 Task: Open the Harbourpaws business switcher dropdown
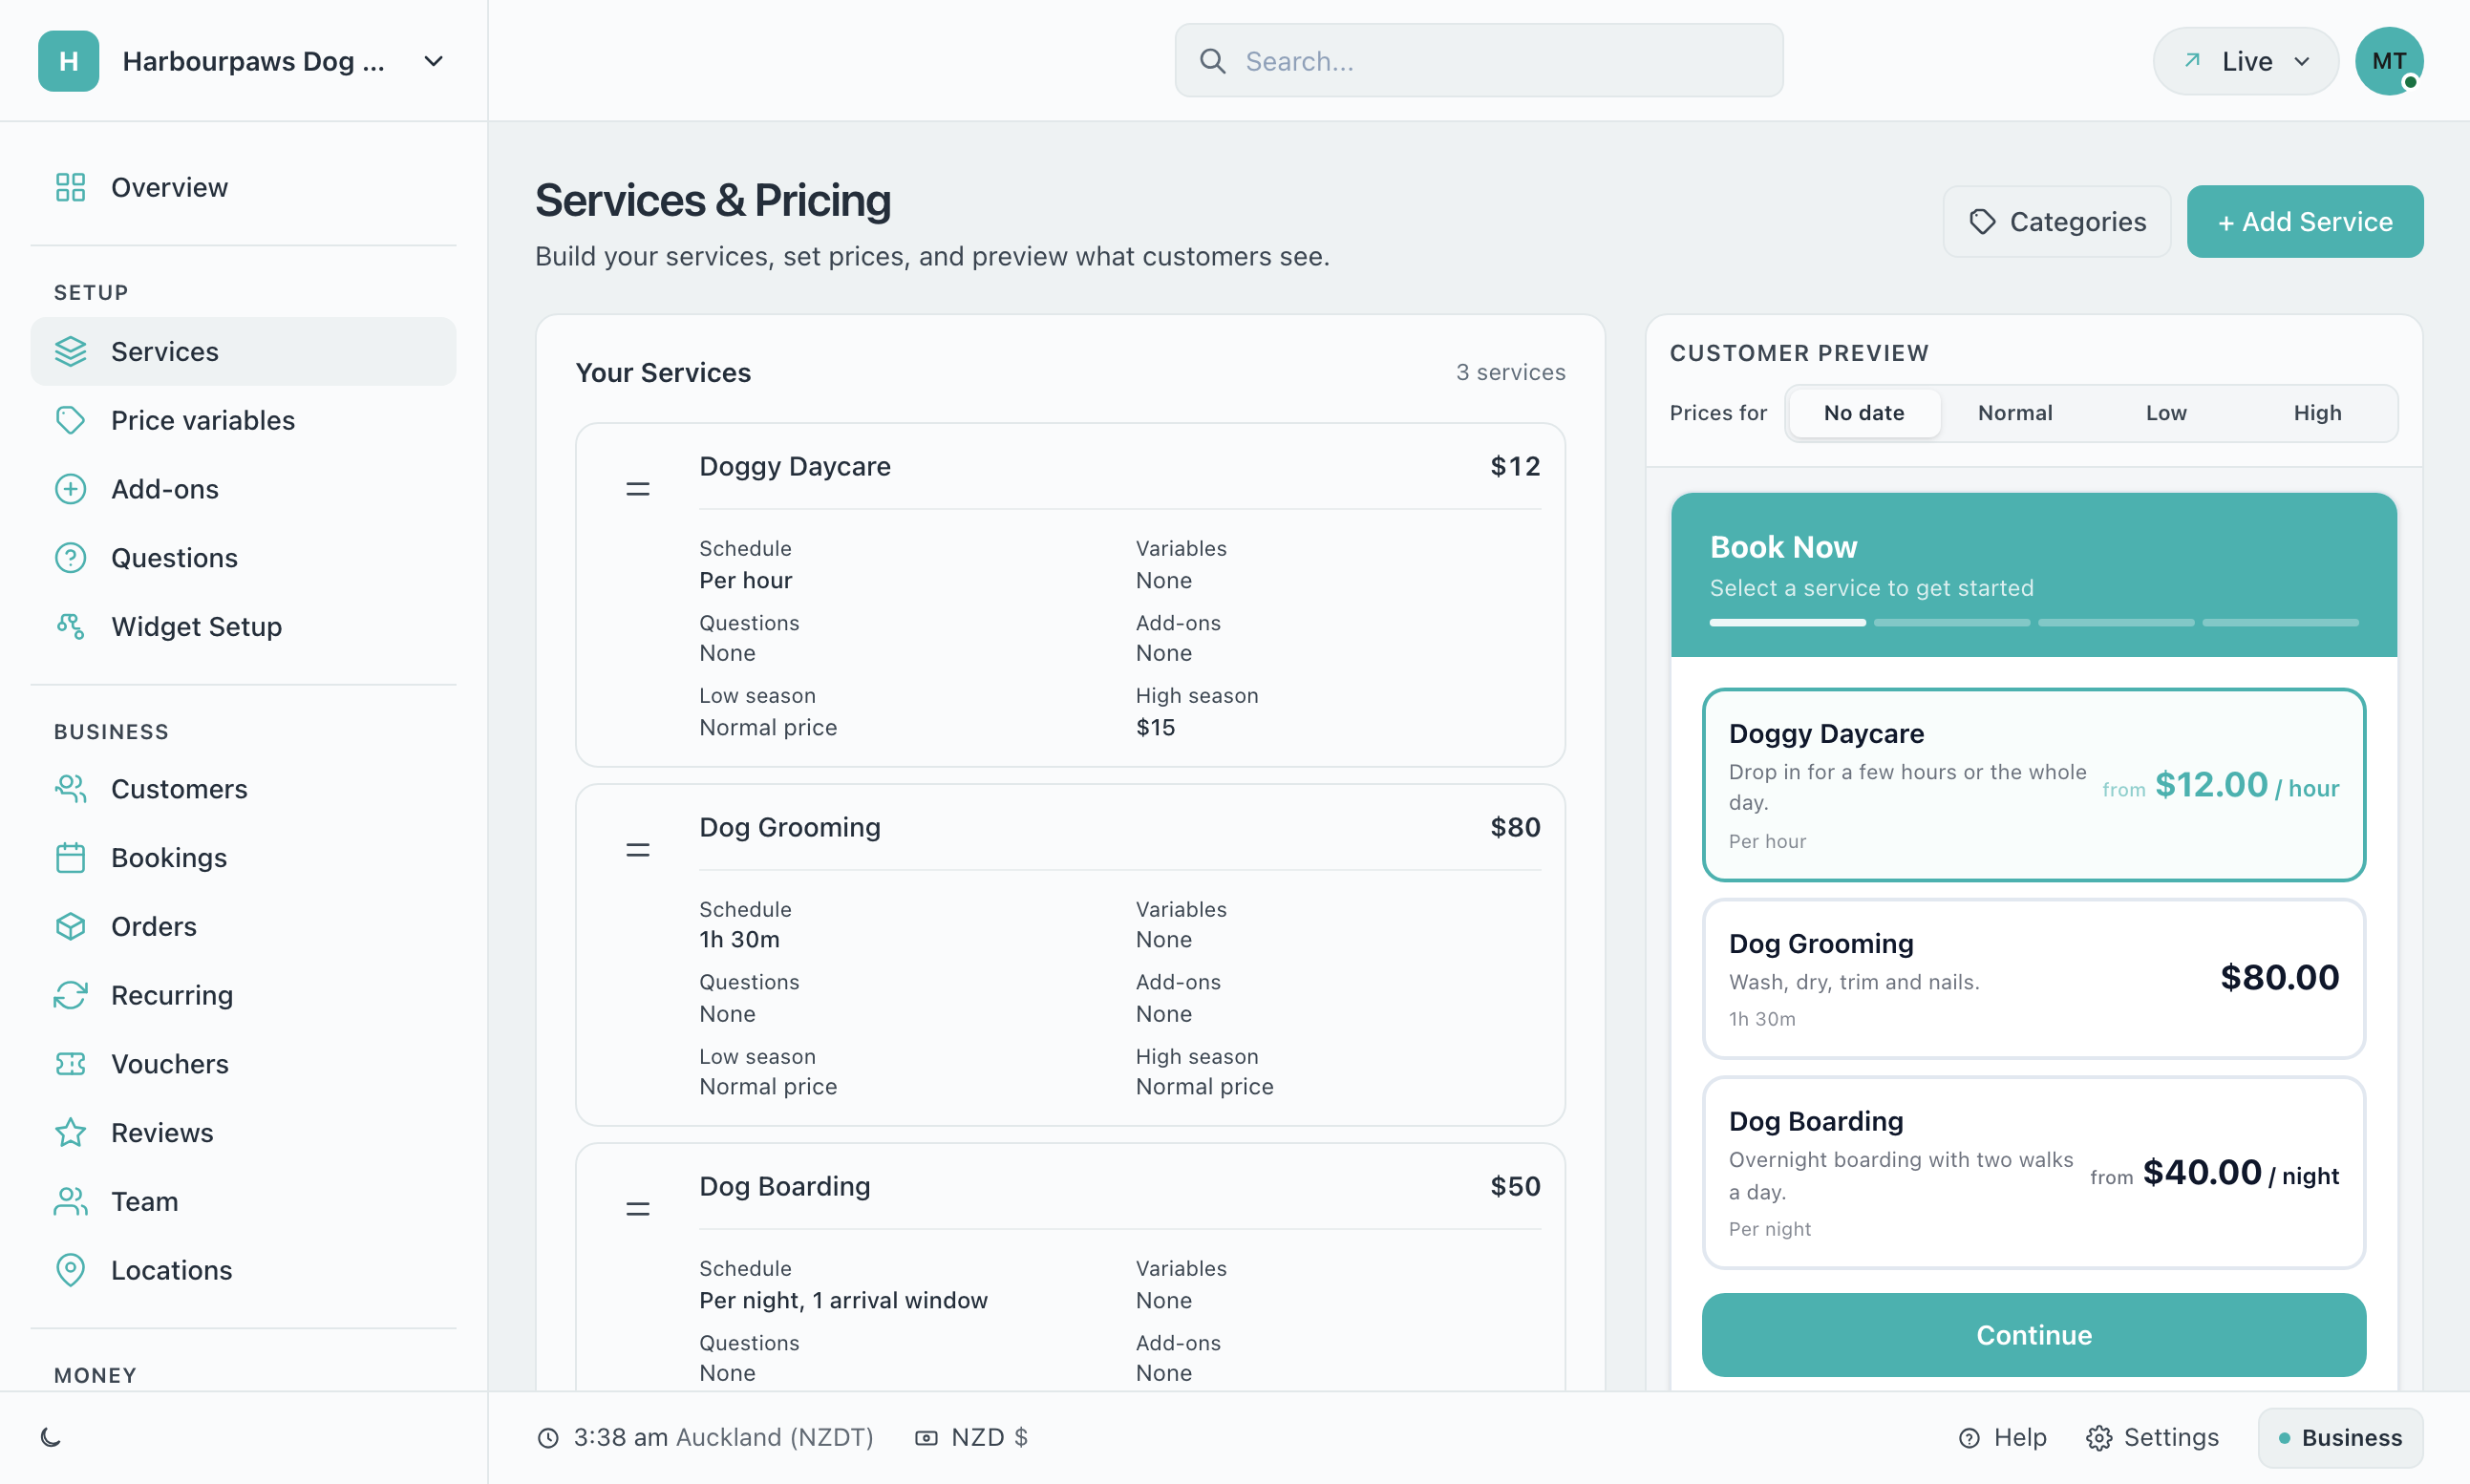coord(243,61)
